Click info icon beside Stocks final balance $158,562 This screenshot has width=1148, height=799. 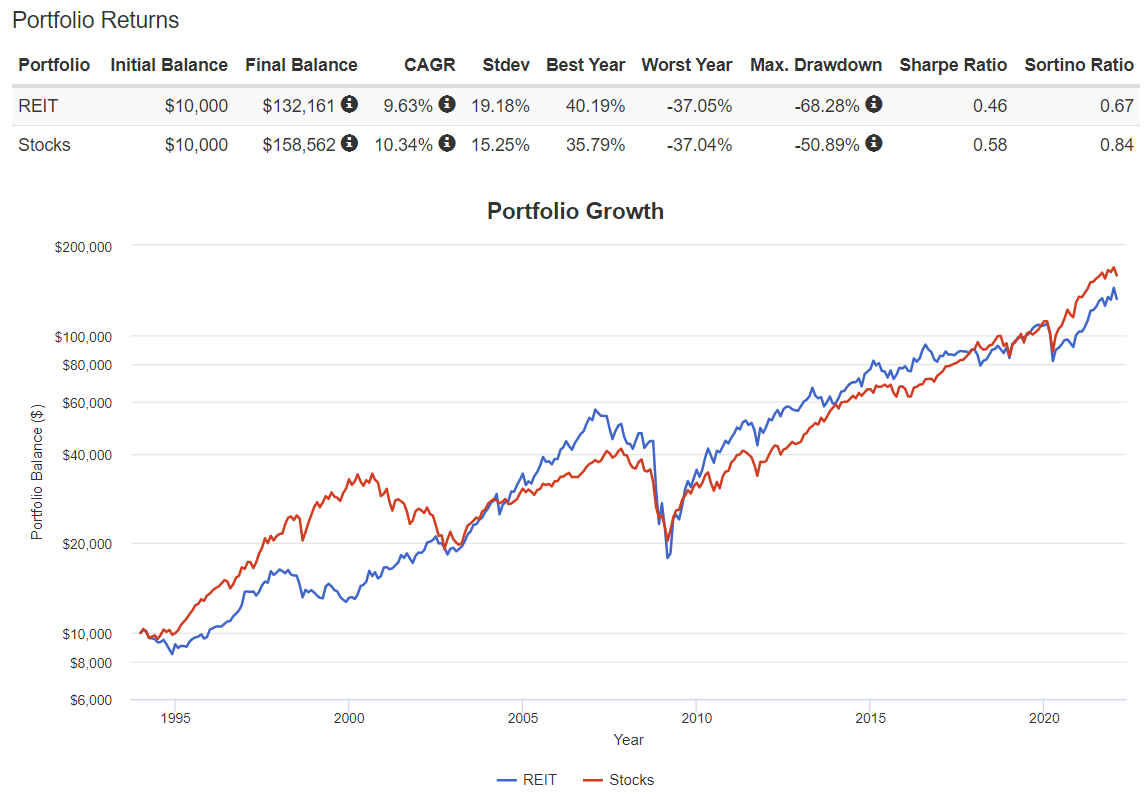point(349,144)
